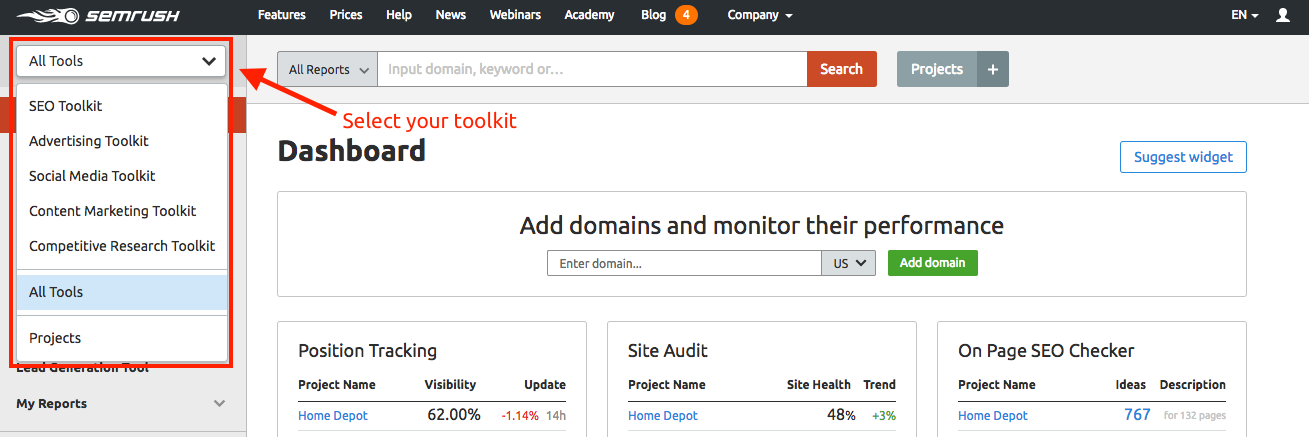The image size is (1309, 437).
Task: Open the US country dropdown
Action: coord(848,263)
